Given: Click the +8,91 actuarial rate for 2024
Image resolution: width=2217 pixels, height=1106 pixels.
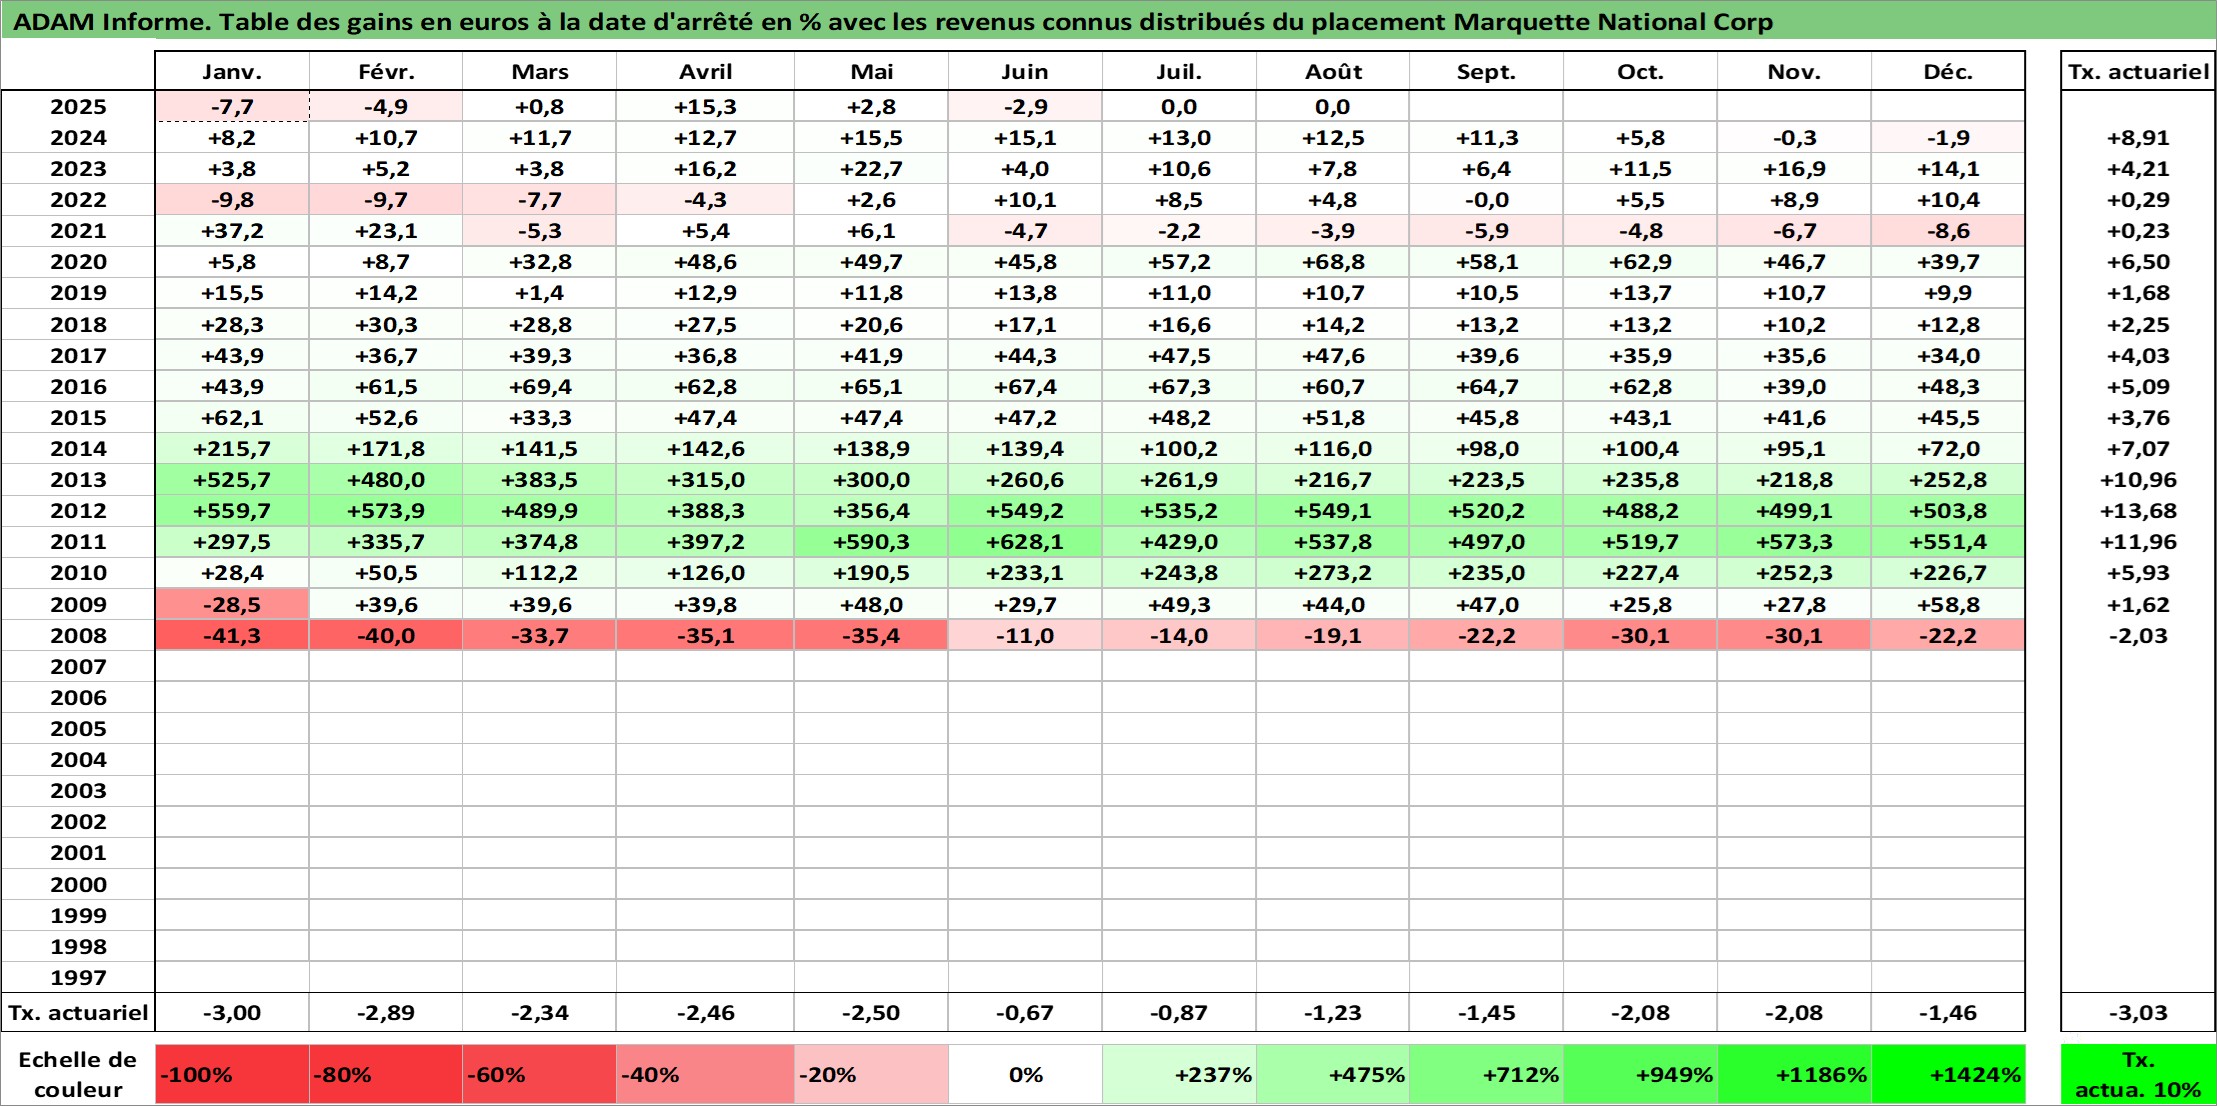Looking at the screenshot, I should (2138, 138).
